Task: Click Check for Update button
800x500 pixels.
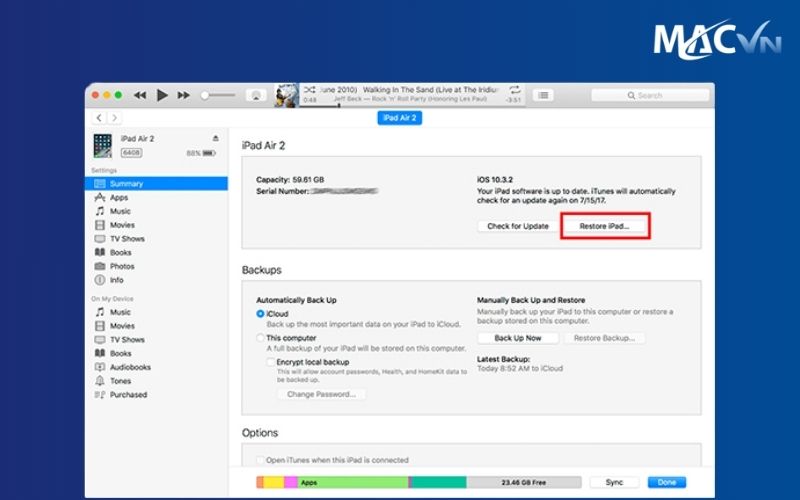Action: (518, 226)
